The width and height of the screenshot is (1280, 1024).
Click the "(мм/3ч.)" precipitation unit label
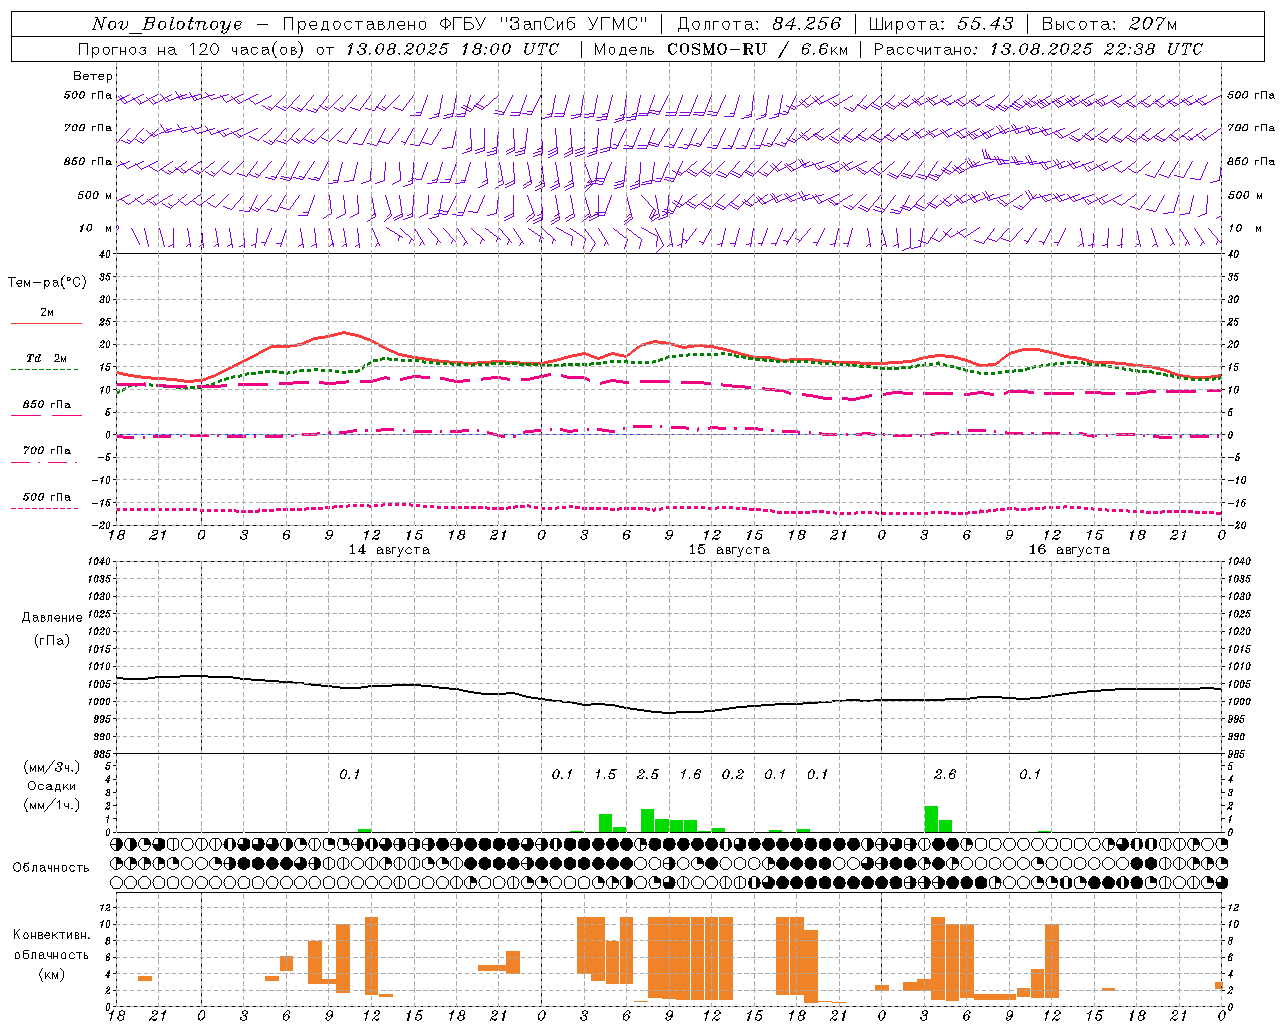tap(52, 767)
